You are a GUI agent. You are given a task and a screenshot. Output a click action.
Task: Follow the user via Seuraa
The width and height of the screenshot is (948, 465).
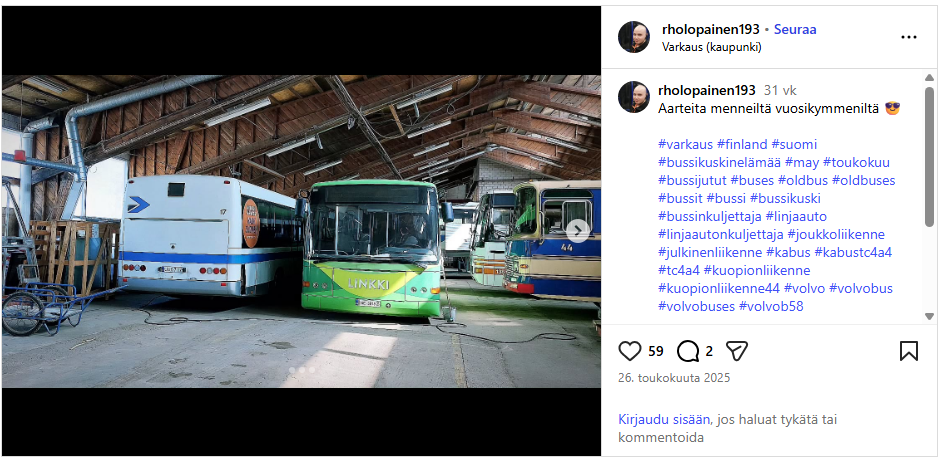coord(795,29)
